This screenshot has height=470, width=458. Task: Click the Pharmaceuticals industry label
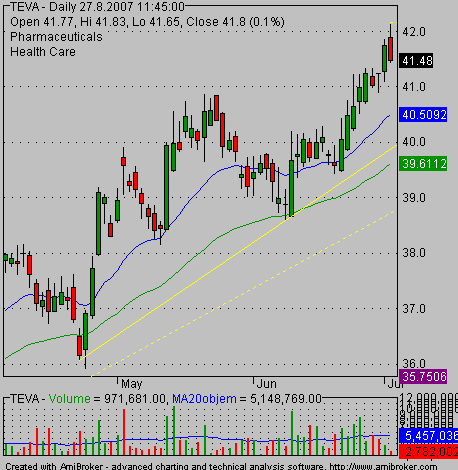pyautogui.click(x=56, y=37)
